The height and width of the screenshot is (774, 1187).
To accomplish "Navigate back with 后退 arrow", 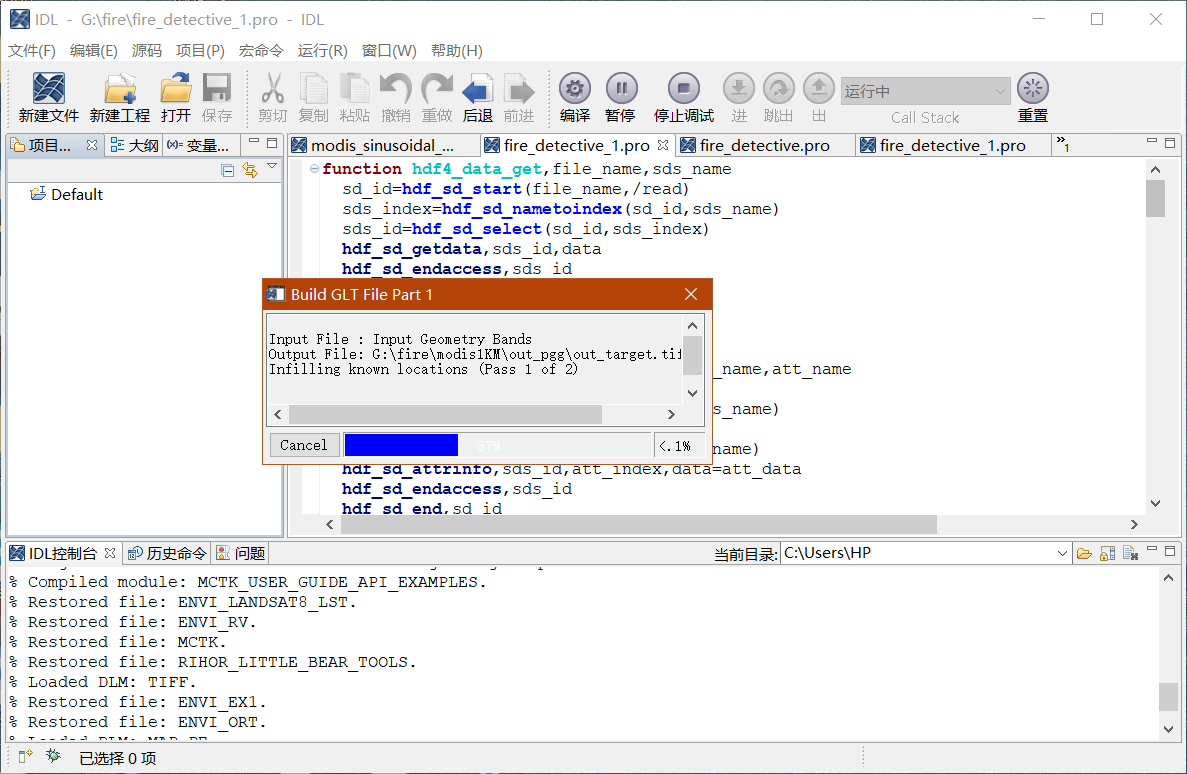I will coord(478,98).
